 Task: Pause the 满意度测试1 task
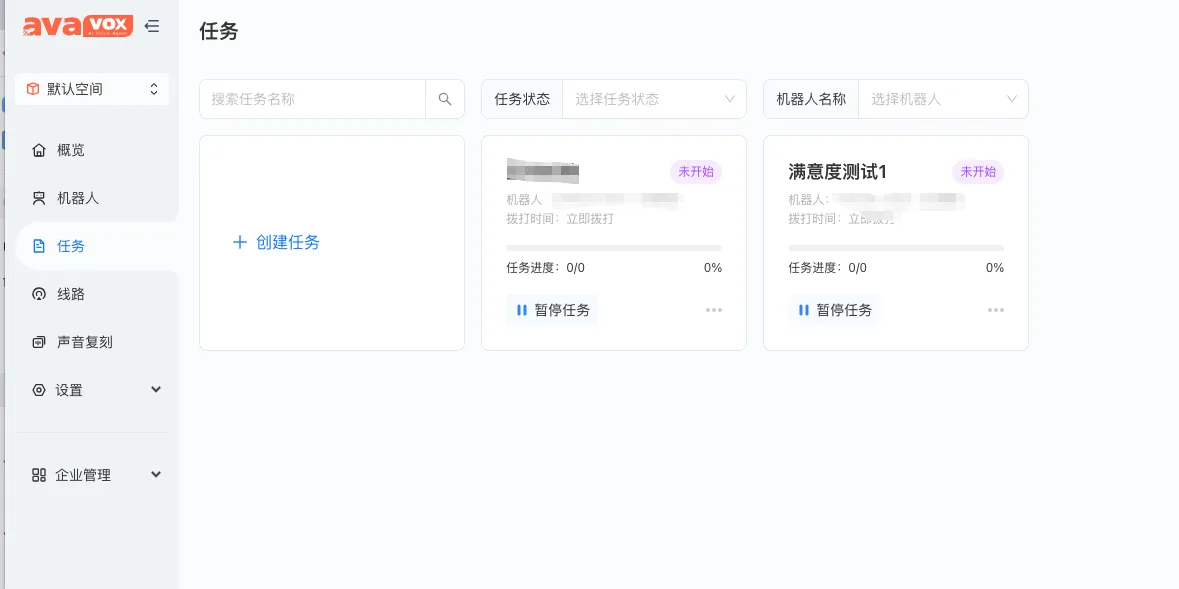tap(834, 310)
